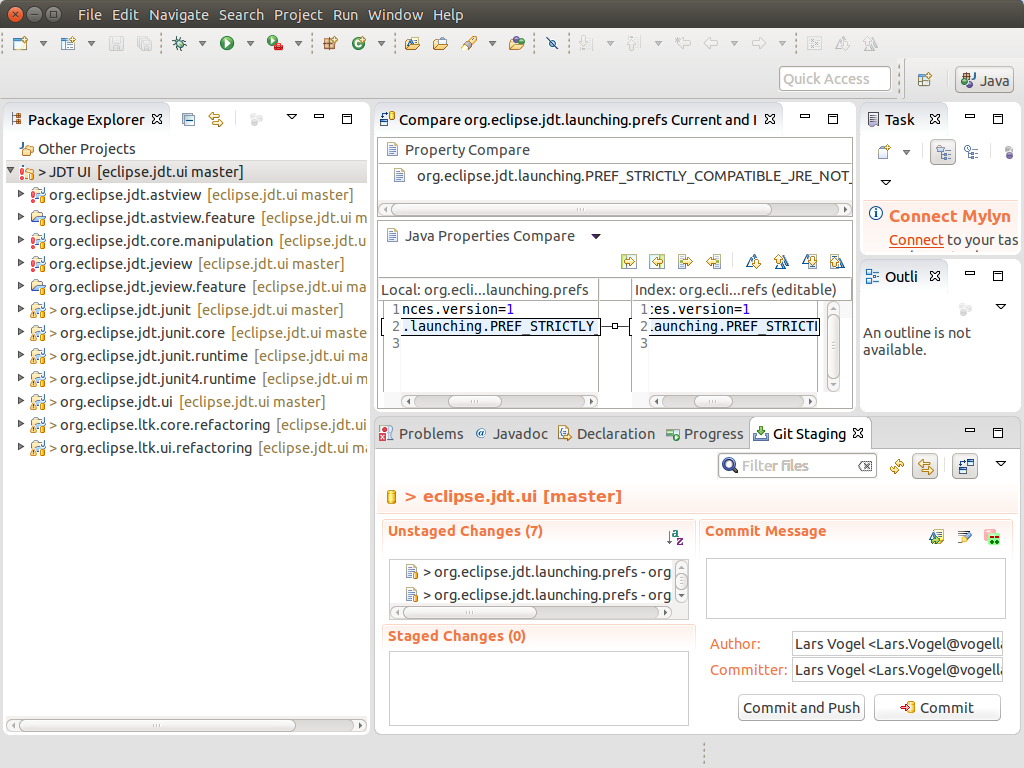Go to Previous Difference in compare editor
The image size is (1024, 768).
781,262
